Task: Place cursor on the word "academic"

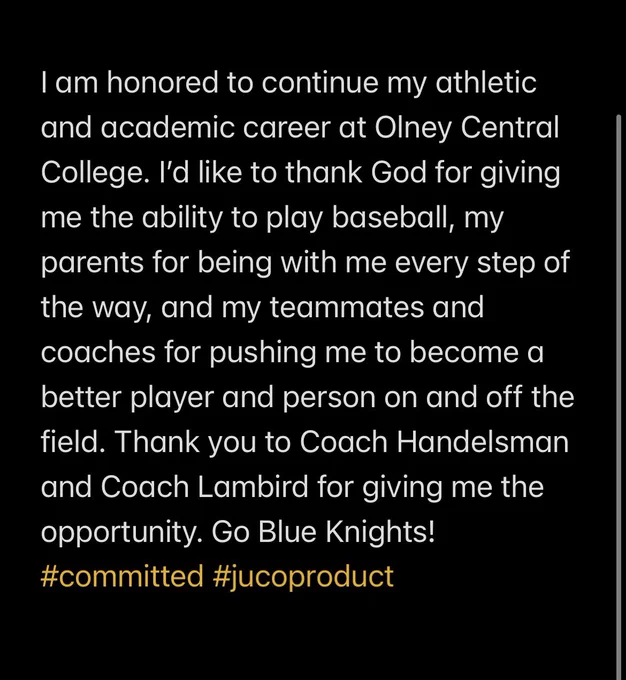Action: pyautogui.click(x=167, y=128)
